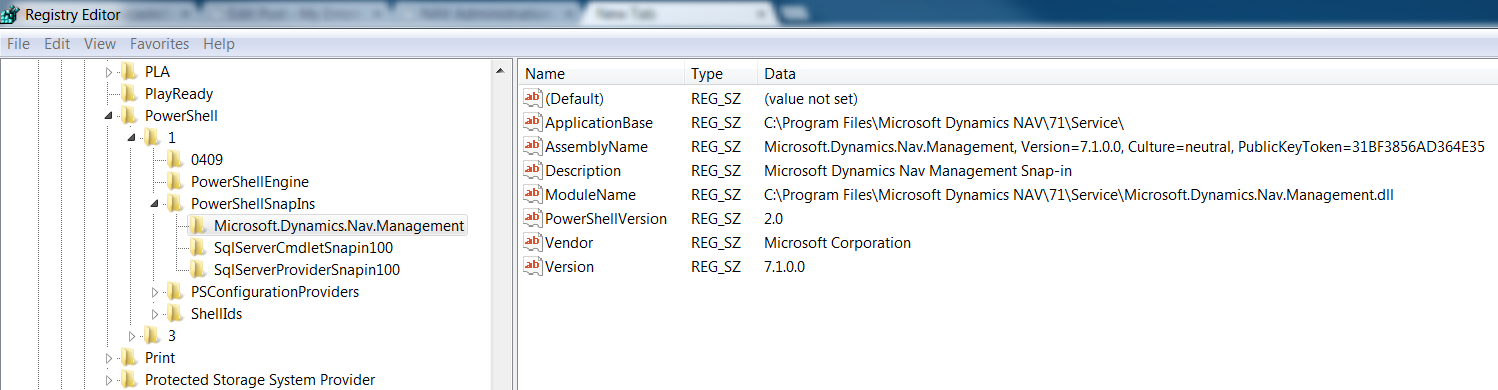Select the PlayReady key label
This screenshot has width=1498, height=390.
(179, 94)
